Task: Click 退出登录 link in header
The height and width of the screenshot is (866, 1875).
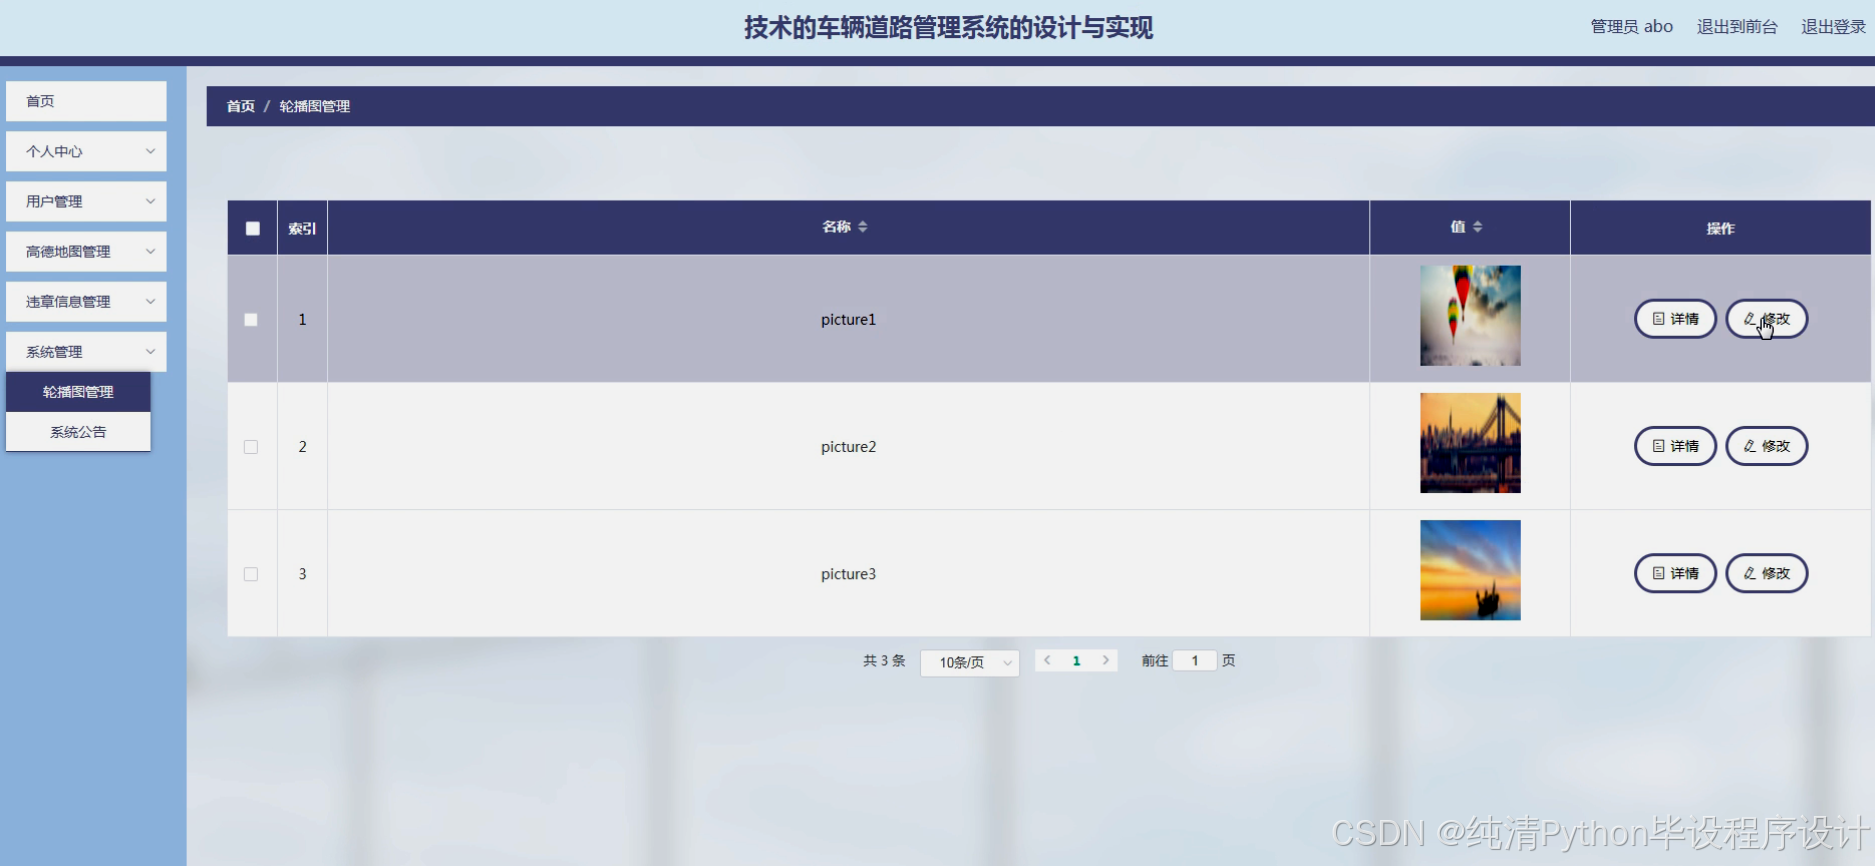Action: (x=1833, y=27)
